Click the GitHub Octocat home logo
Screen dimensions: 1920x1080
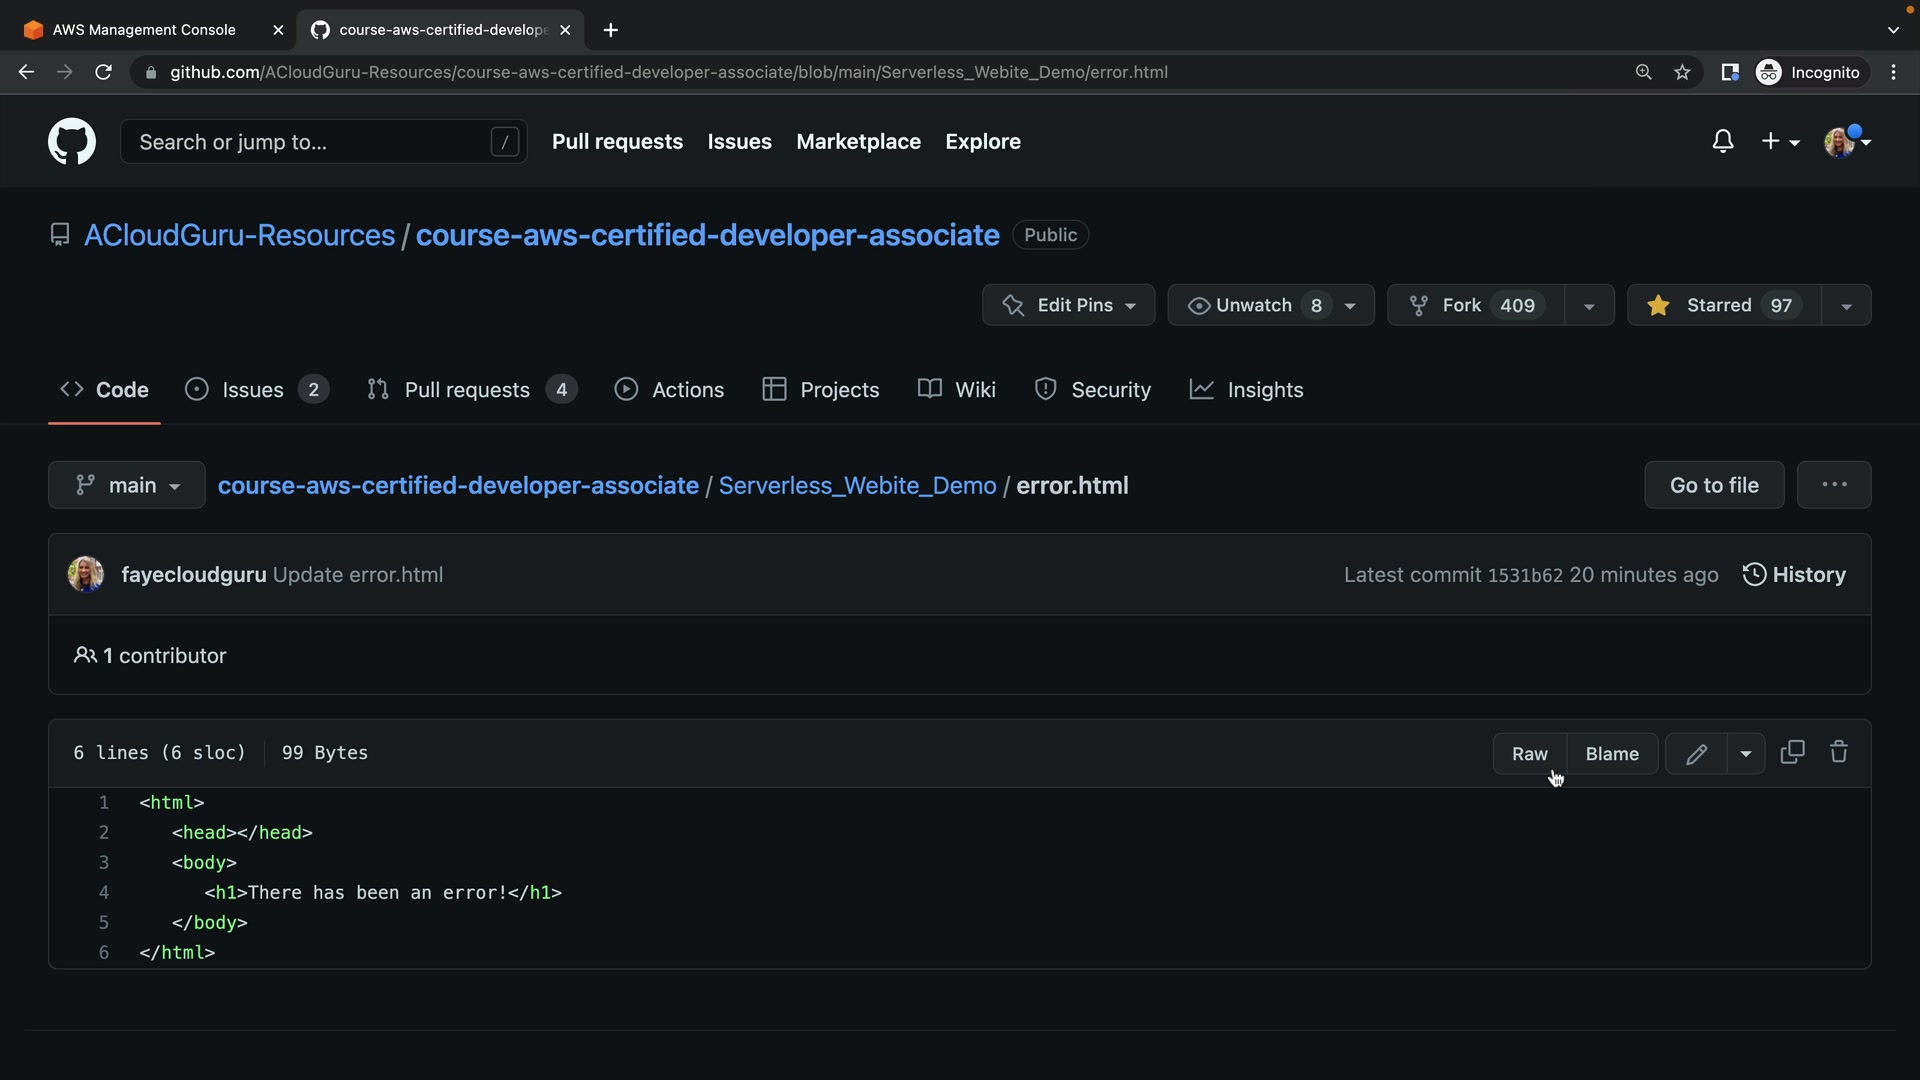[72, 142]
